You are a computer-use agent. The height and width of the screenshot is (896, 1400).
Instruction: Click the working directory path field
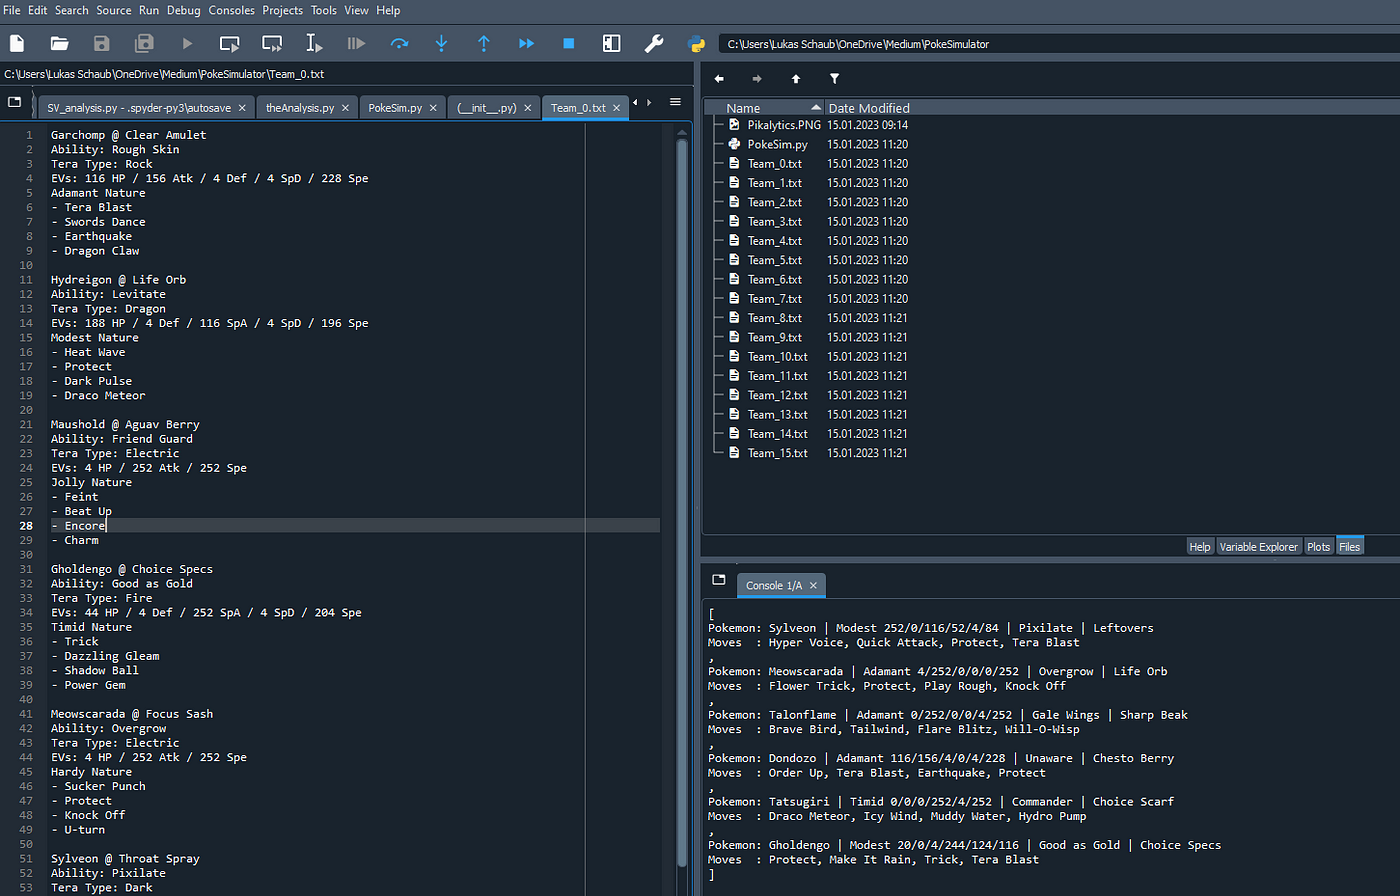point(1058,44)
